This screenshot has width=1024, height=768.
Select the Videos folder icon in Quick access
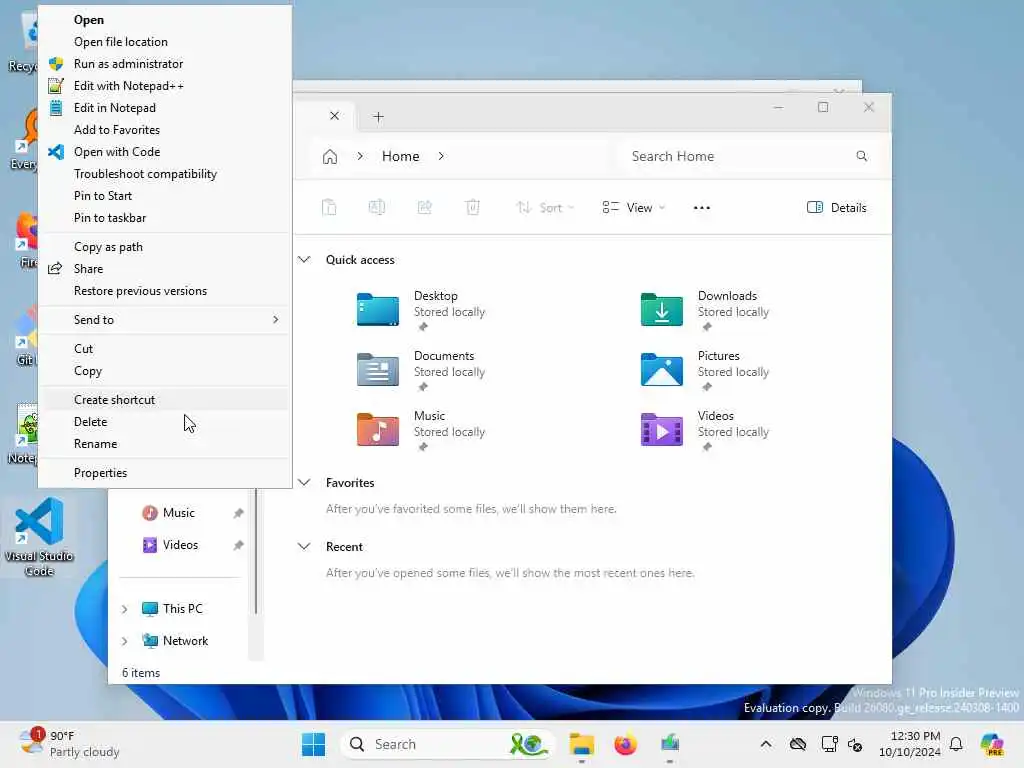click(662, 430)
